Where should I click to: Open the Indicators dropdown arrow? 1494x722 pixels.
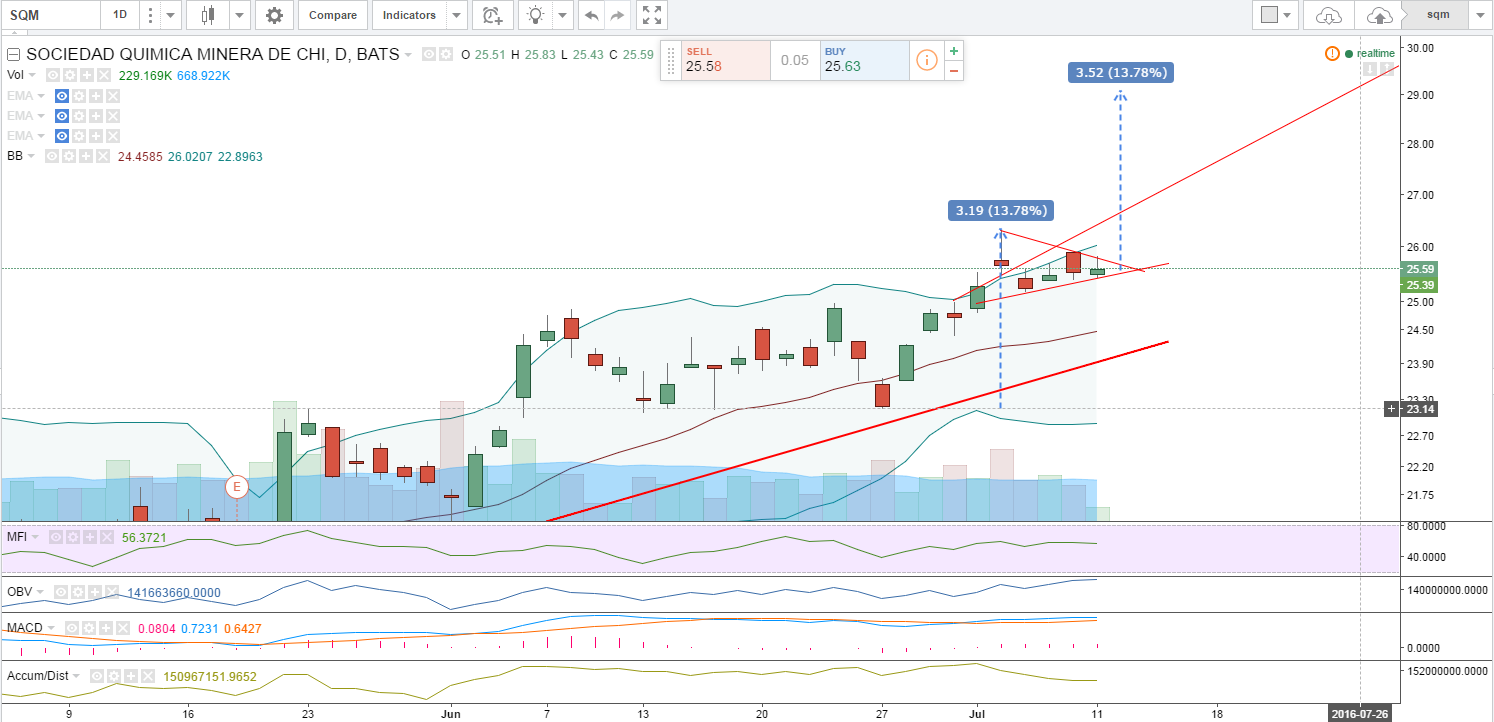457,15
